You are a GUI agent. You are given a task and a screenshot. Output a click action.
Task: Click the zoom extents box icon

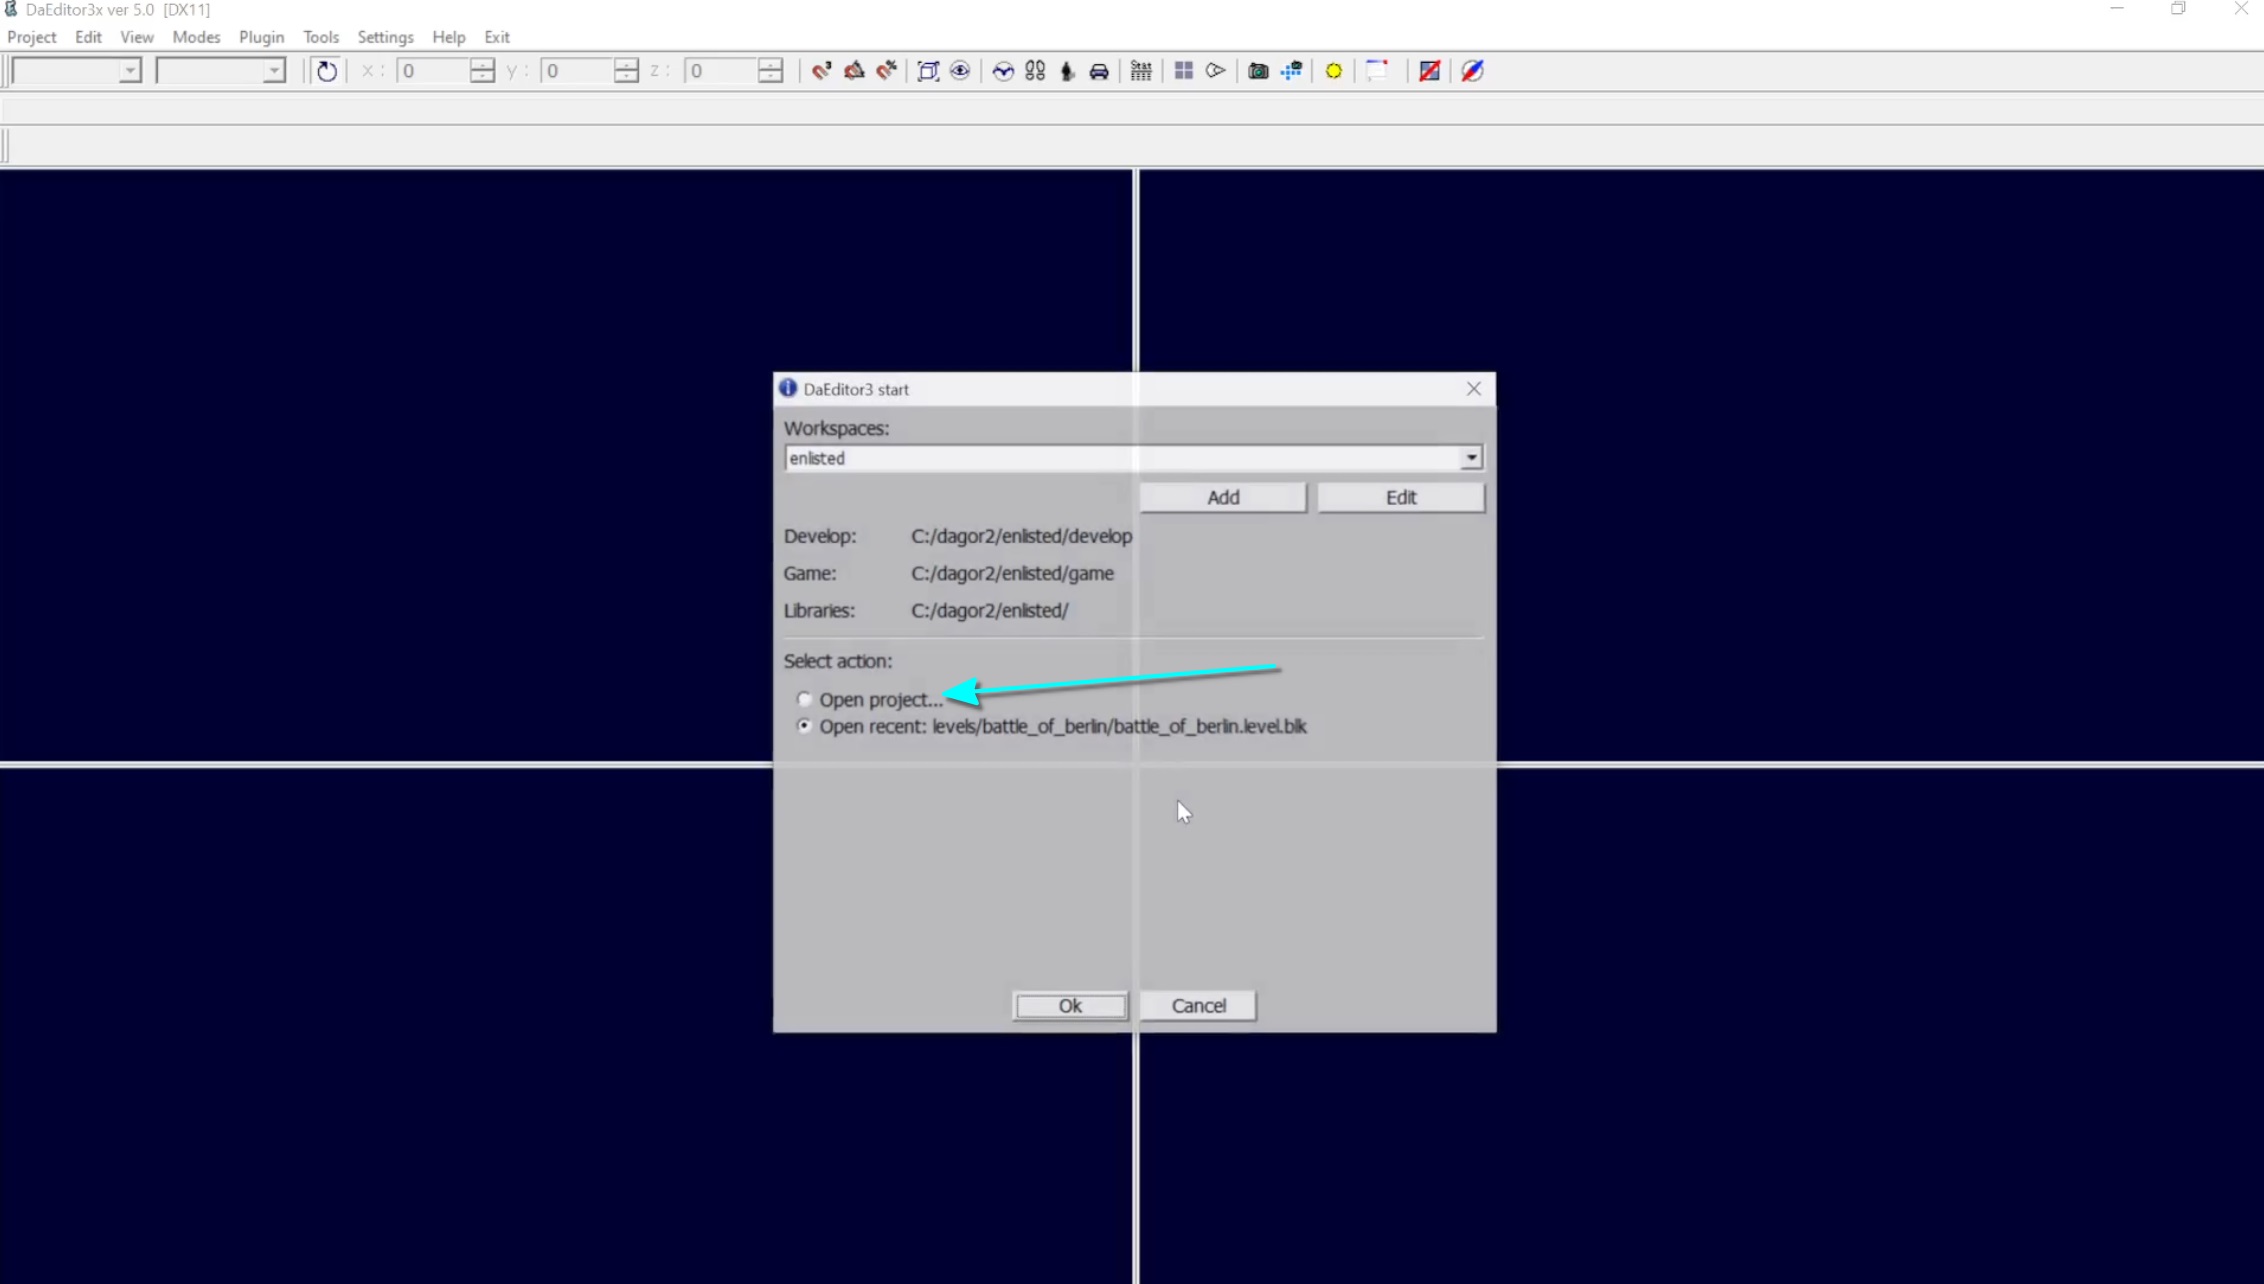(928, 71)
